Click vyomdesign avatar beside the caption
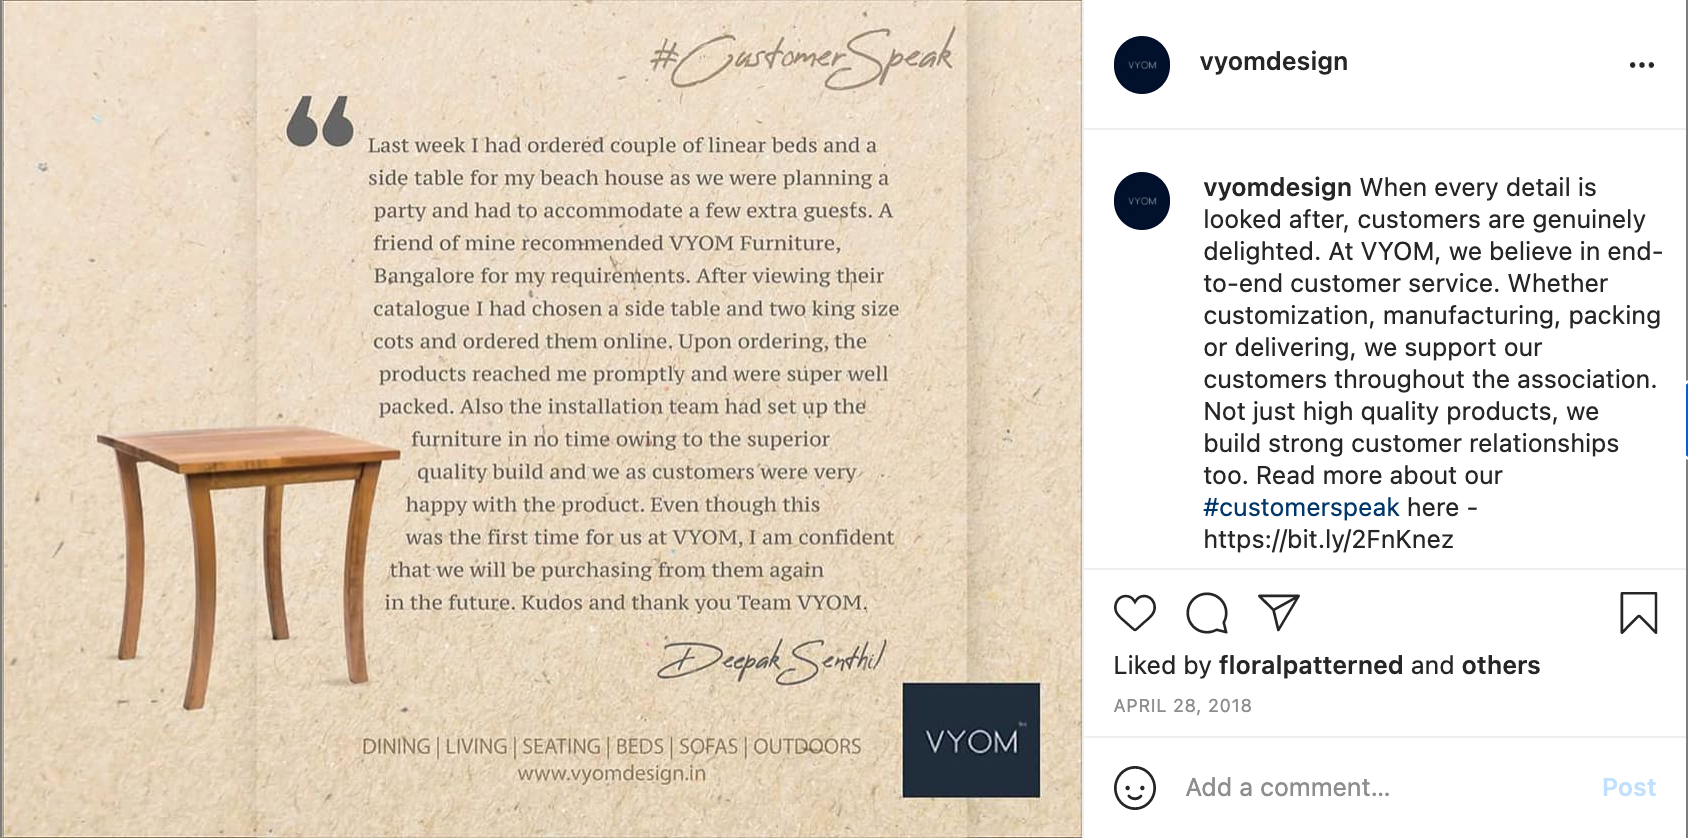 coord(1142,201)
